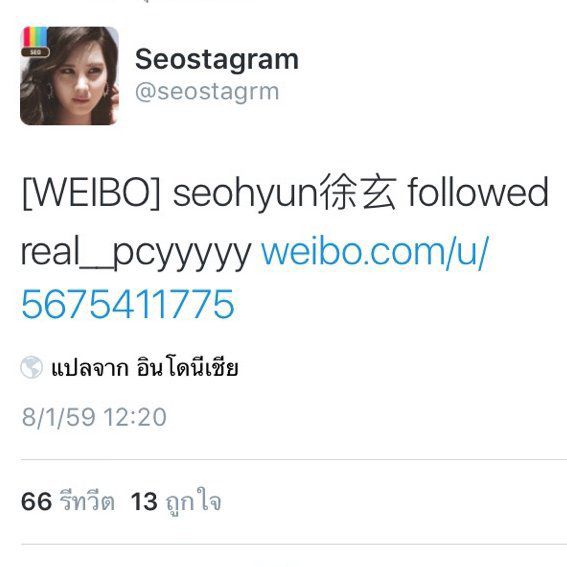Click the globe translate icon
Viewport: 567px width, 567px height.
[x=31, y=367]
